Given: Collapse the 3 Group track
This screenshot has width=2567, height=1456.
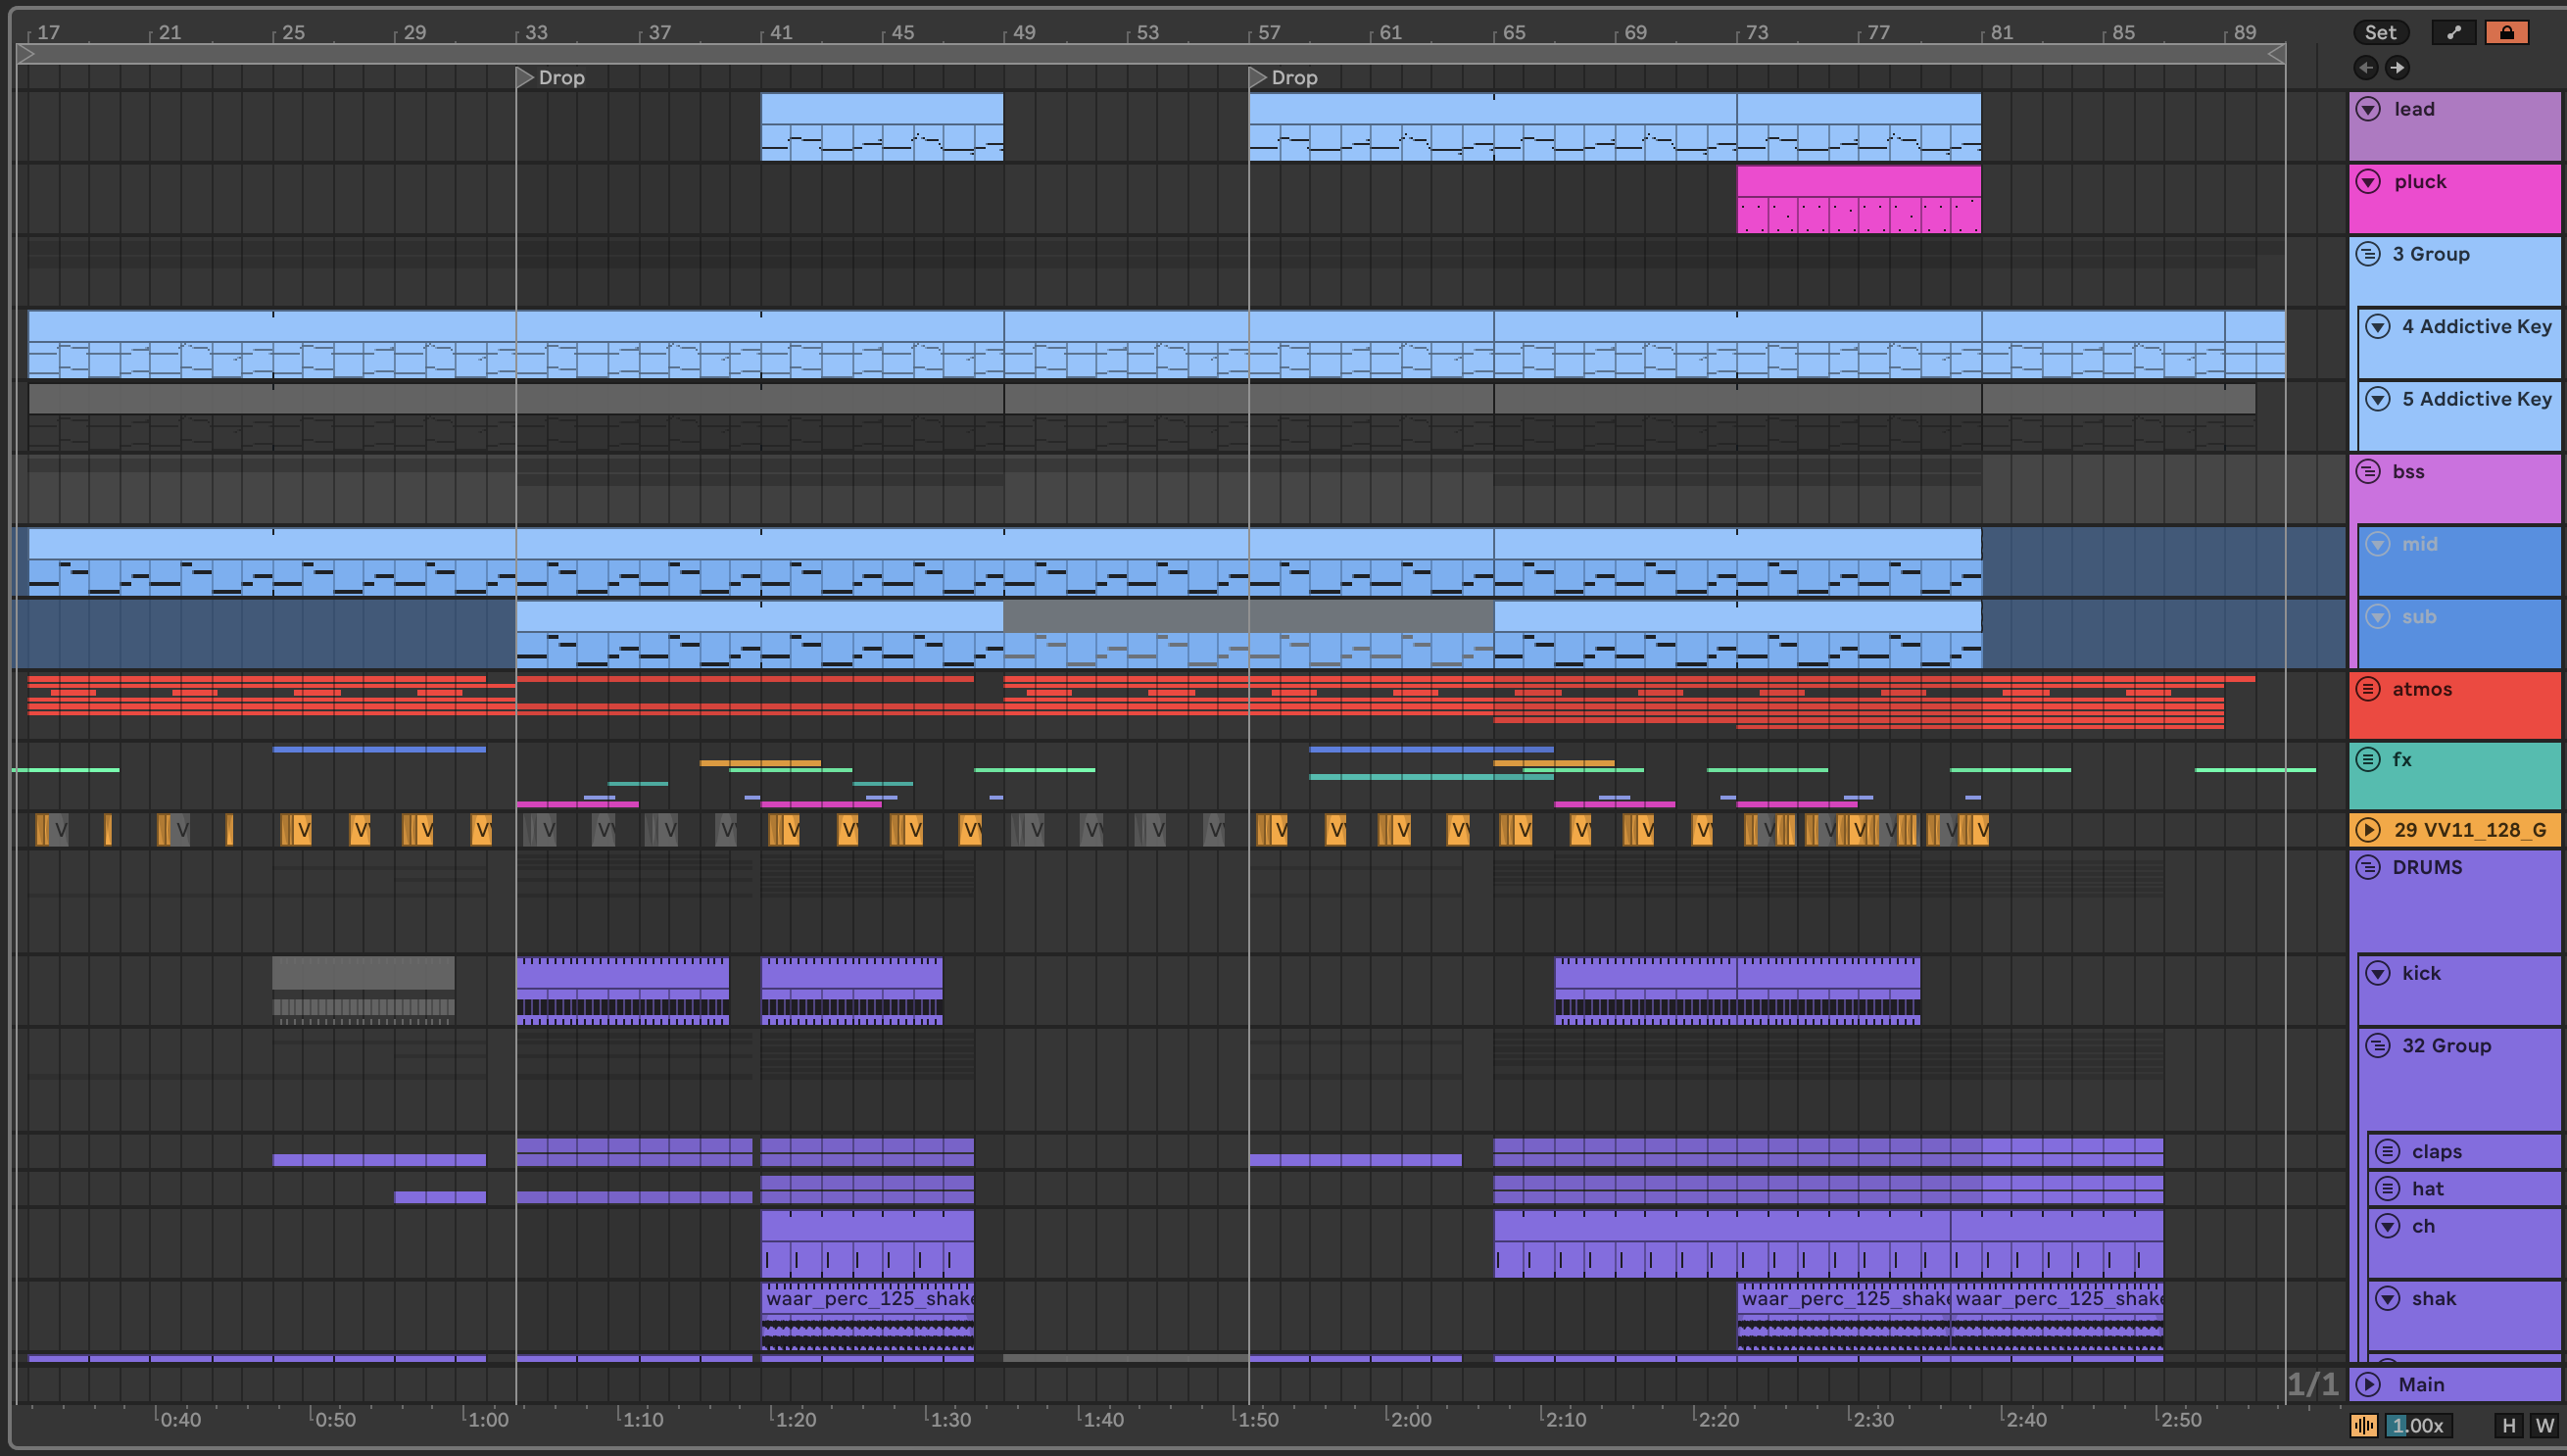Looking at the screenshot, I should (2368, 254).
